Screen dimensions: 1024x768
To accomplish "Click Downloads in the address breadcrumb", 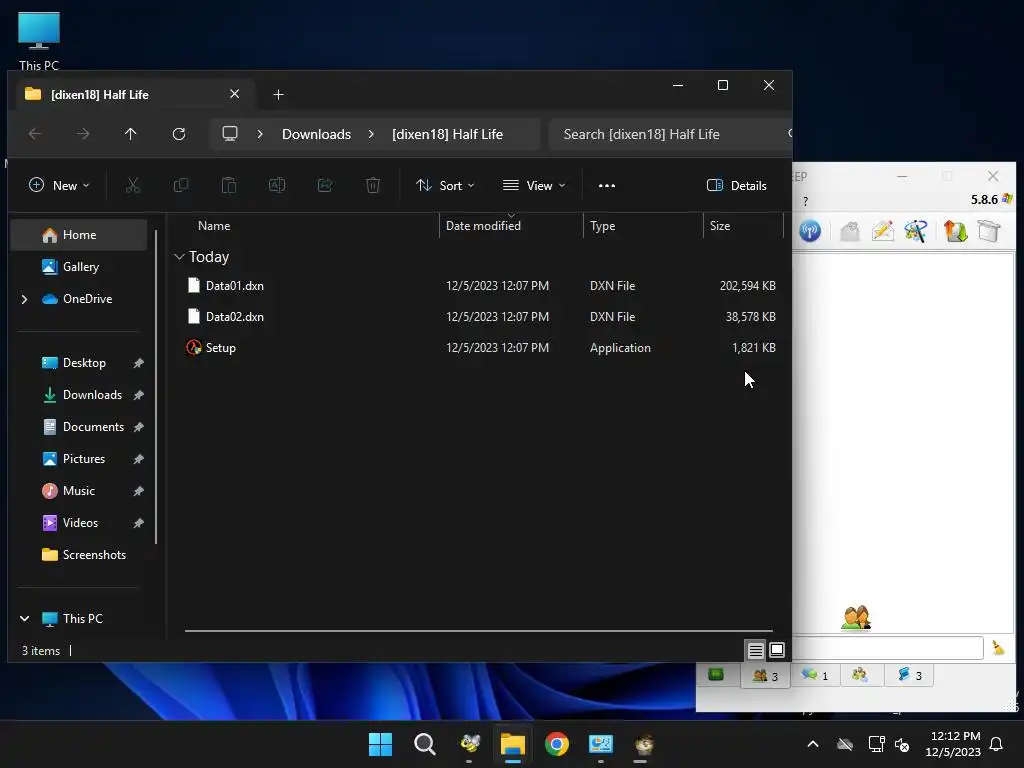I will point(316,134).
